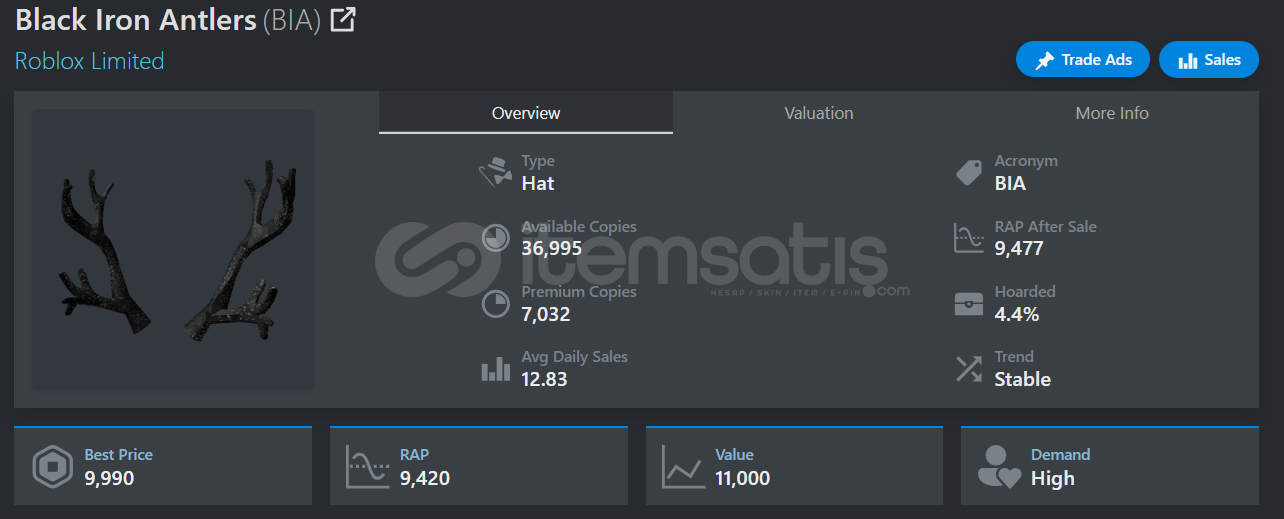Viewport: 1284px width, 519px height.
Task: Click the Best Price value 9,990
Action: (x=109, y=478)
